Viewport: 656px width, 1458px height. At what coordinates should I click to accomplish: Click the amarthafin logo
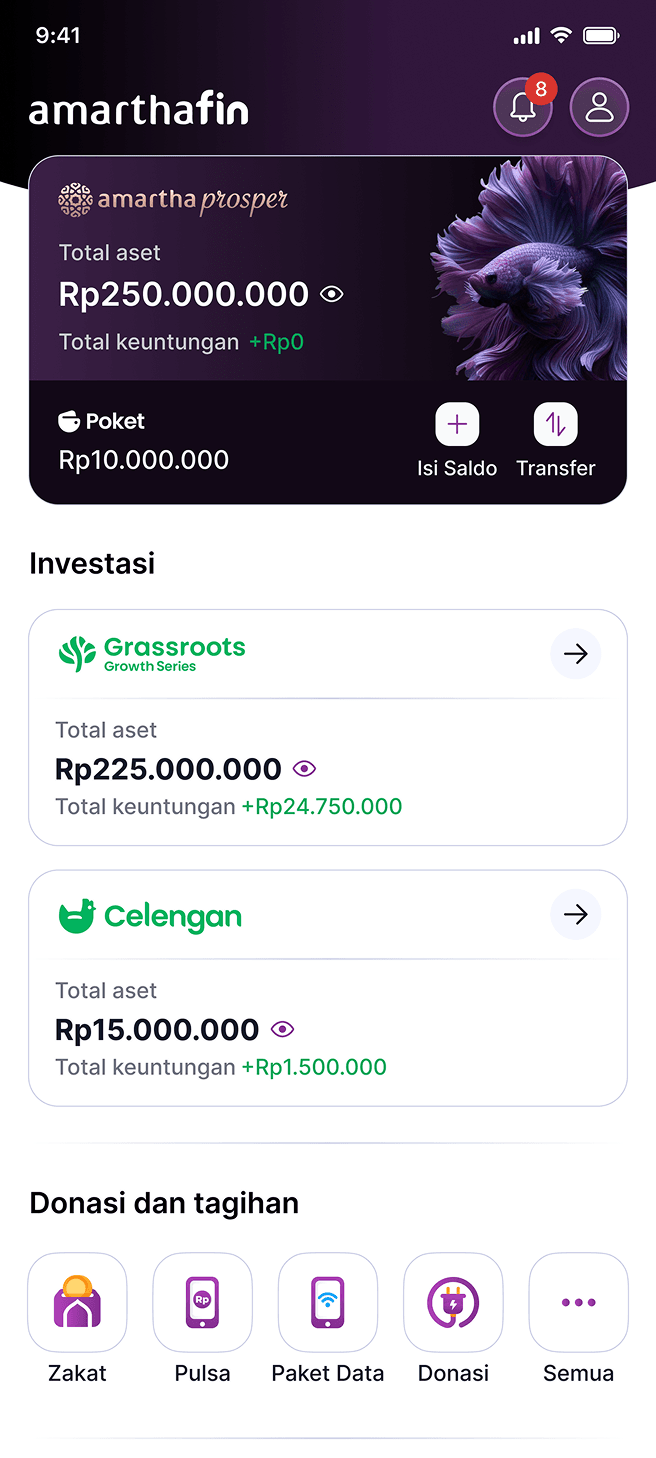(138, 109)
